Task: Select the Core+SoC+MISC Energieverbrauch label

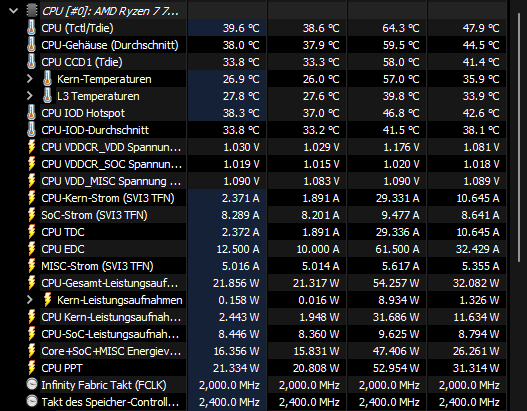Action: tap(111, 351)
